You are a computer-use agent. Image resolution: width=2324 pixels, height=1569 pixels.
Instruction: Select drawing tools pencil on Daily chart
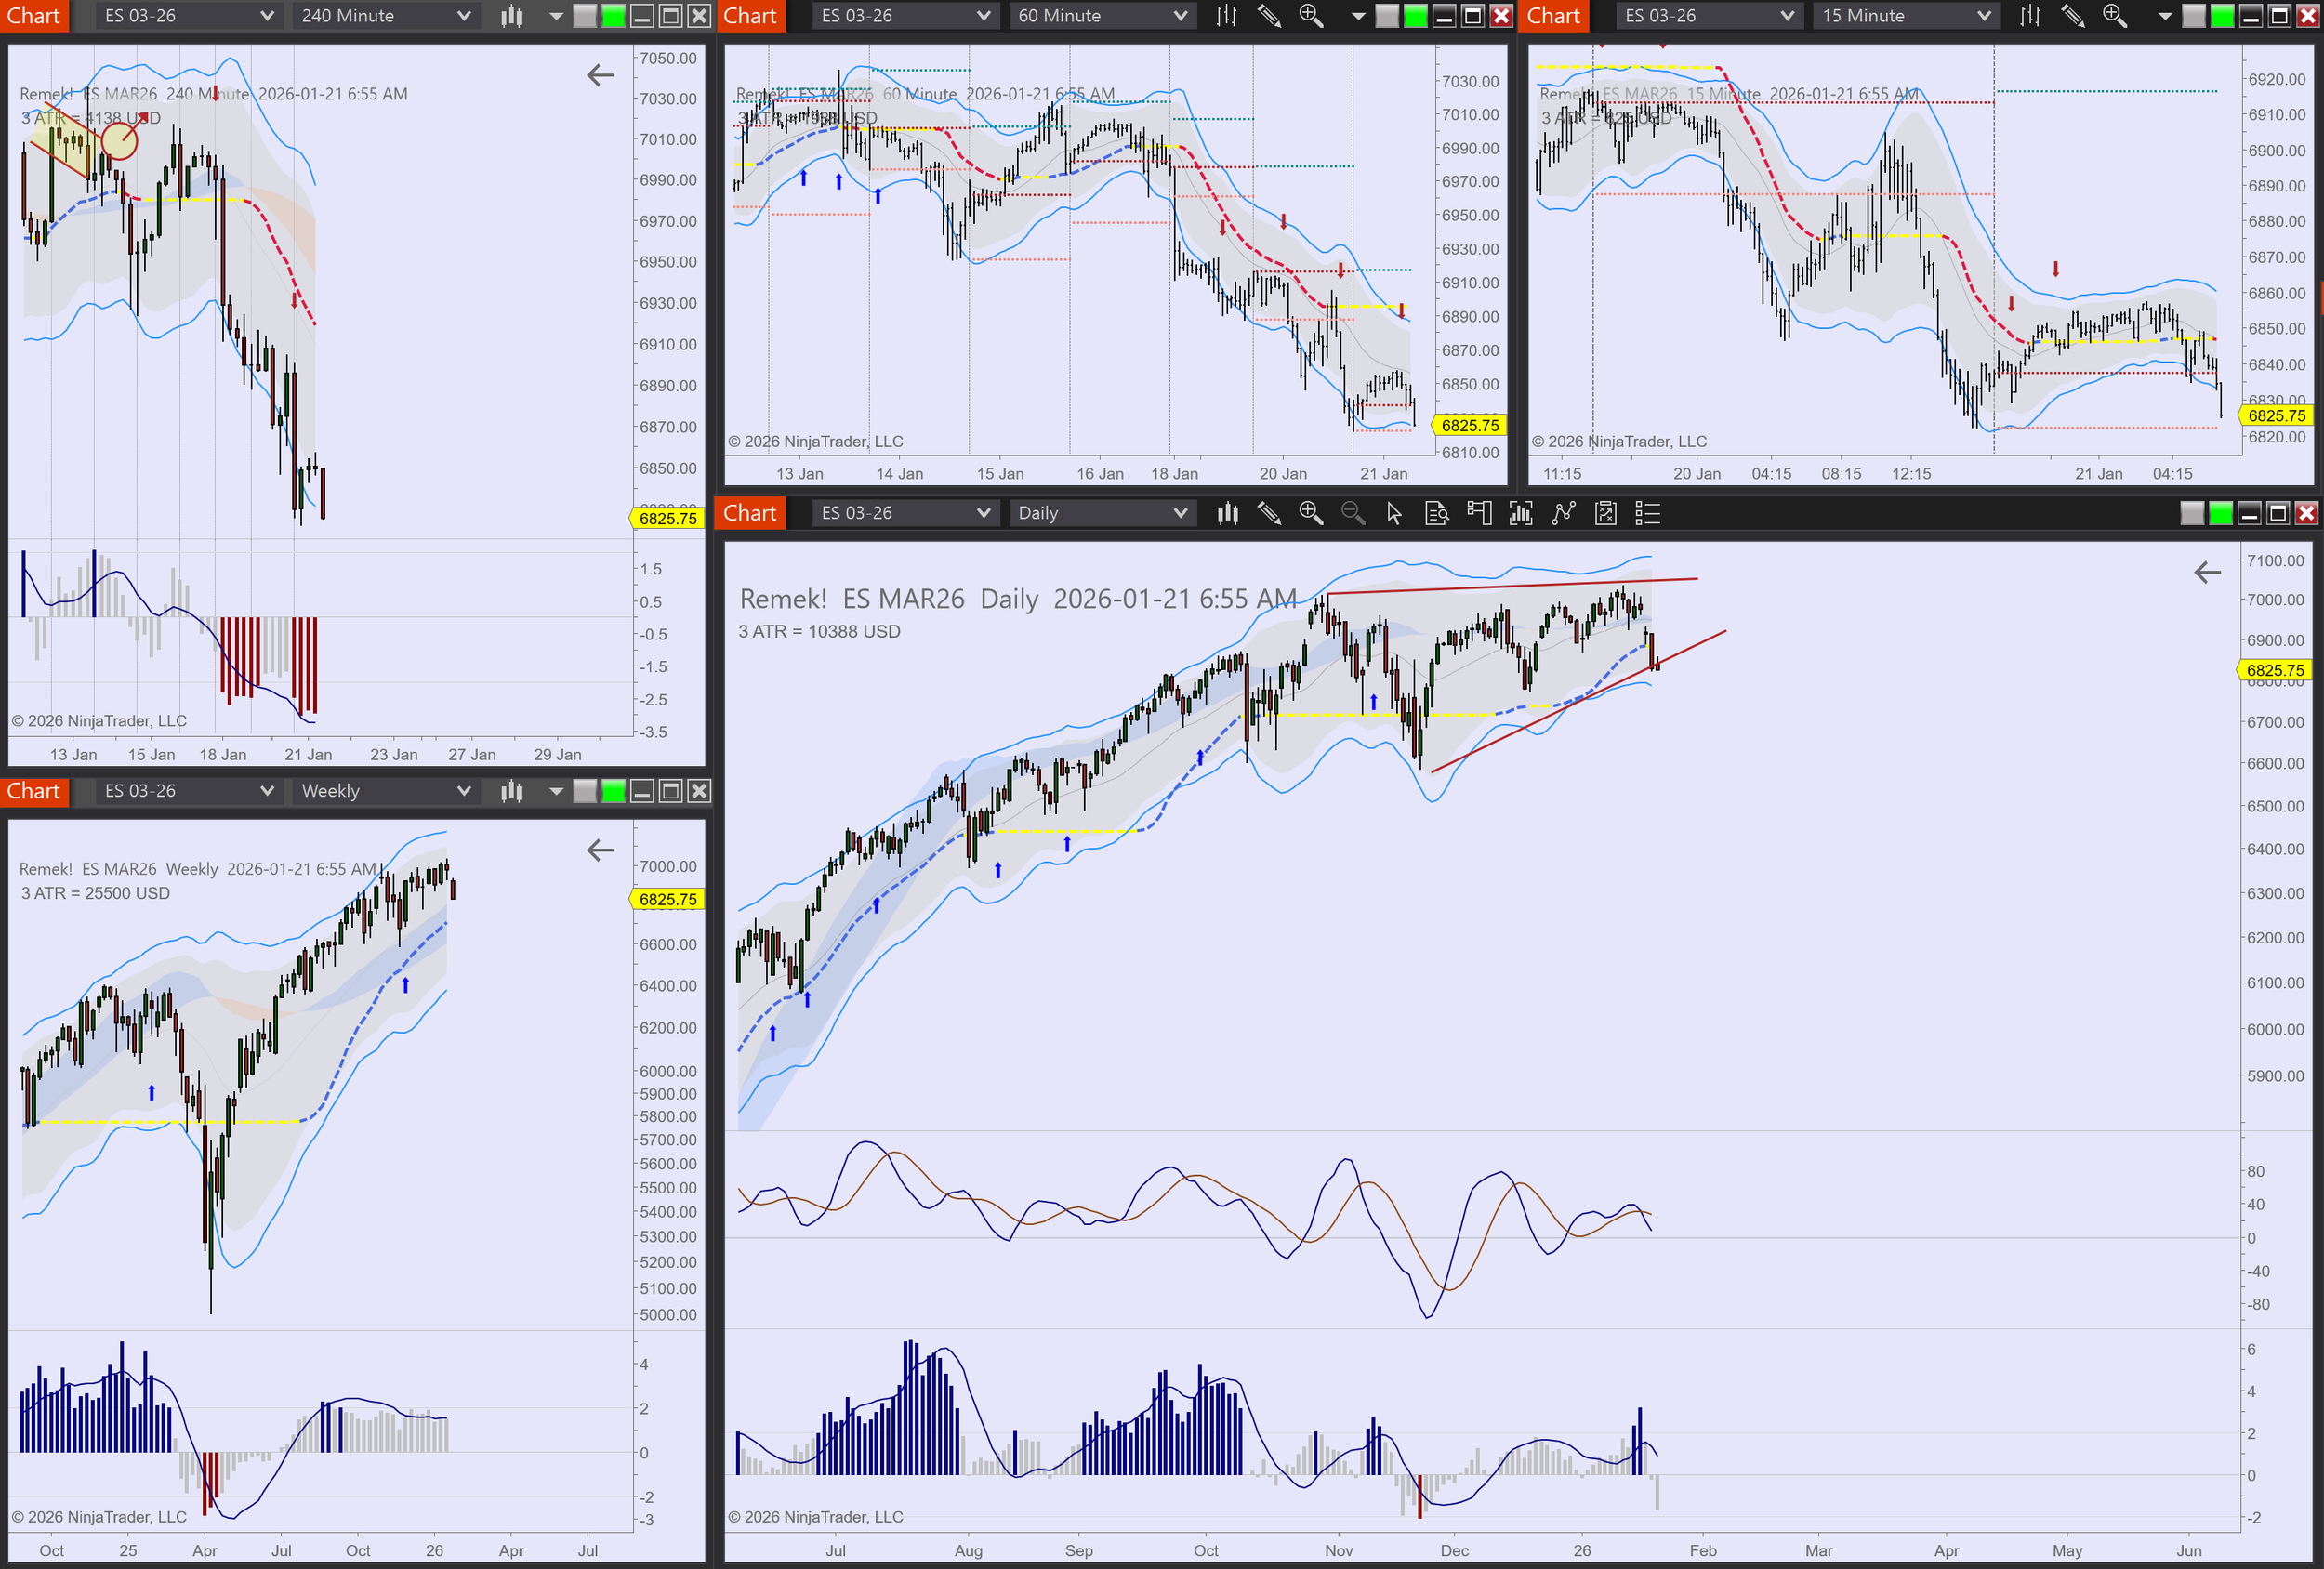click(1269, 513)
